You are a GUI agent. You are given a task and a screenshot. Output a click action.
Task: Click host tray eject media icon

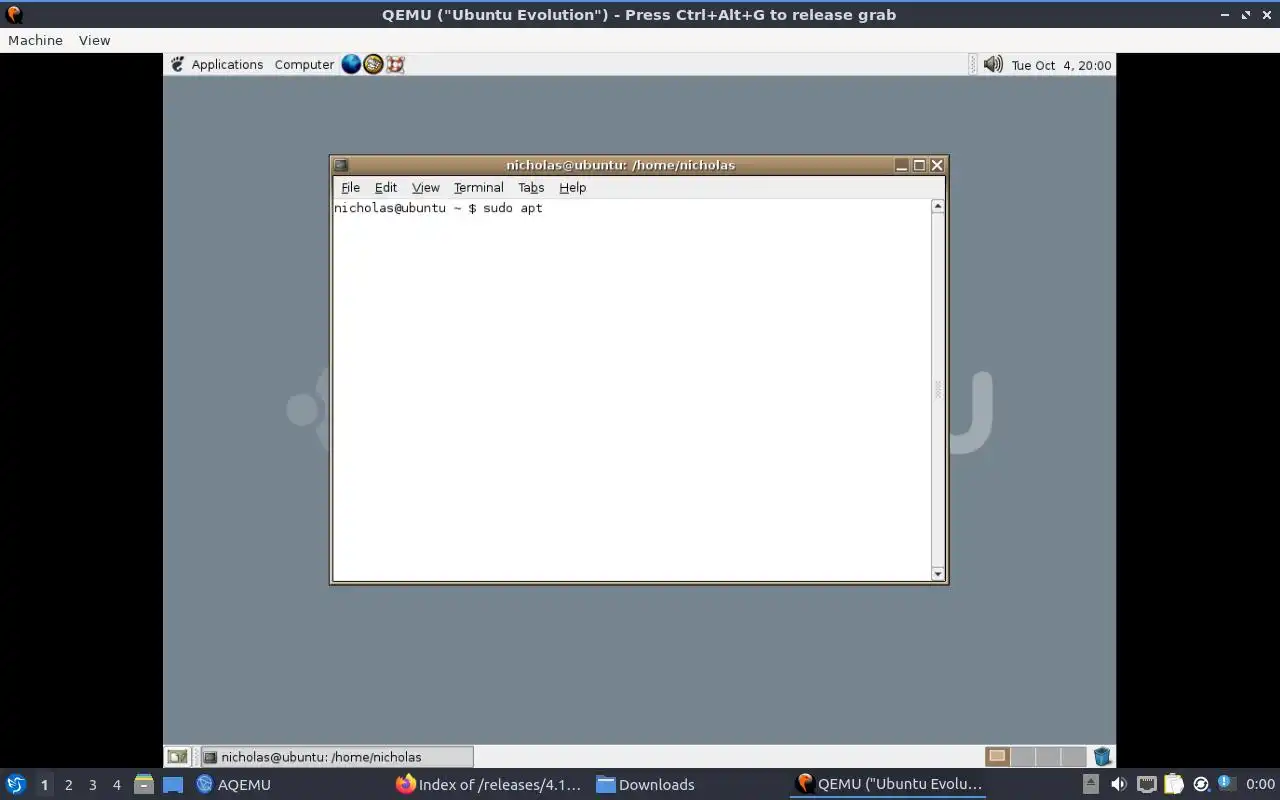tap(1091, 784)
